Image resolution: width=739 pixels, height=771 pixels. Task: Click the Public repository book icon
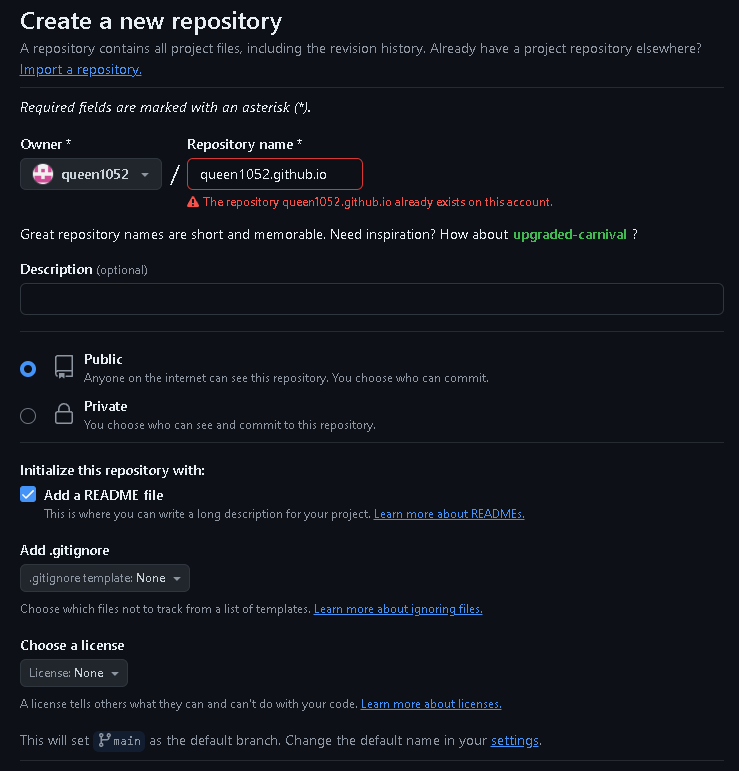64,367
